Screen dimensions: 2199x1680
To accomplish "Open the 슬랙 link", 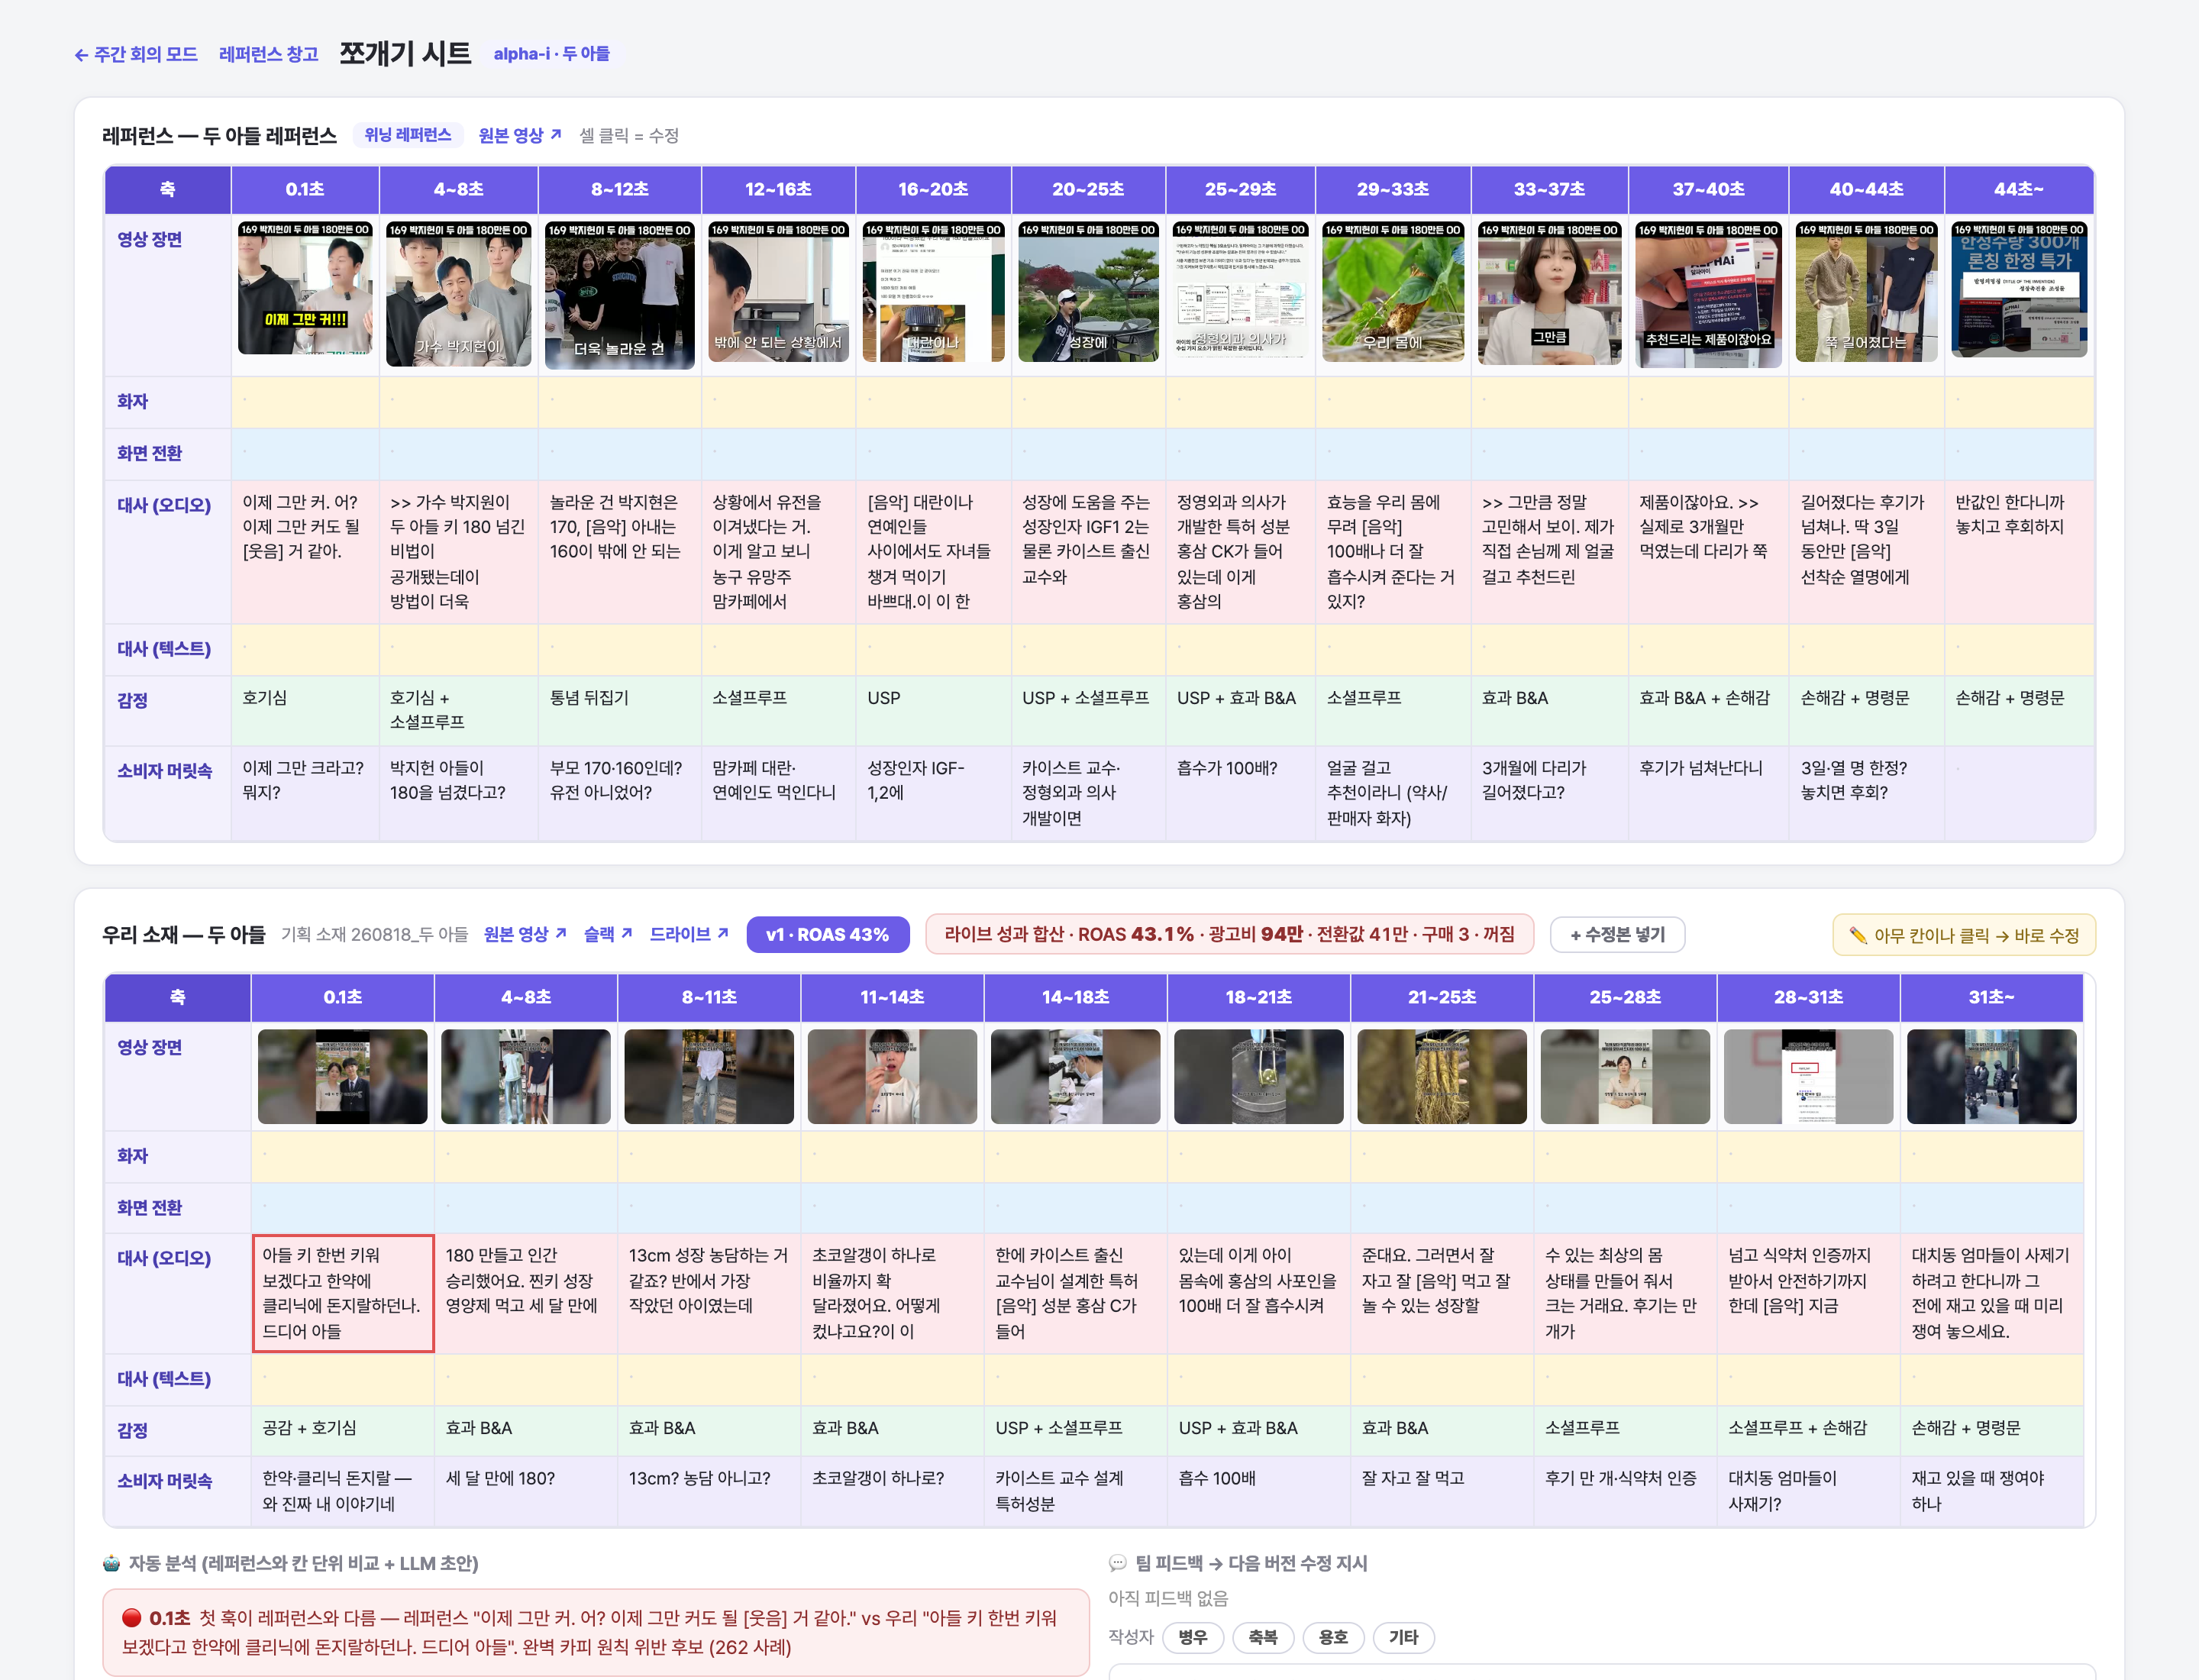I will [x=608, y=934].
